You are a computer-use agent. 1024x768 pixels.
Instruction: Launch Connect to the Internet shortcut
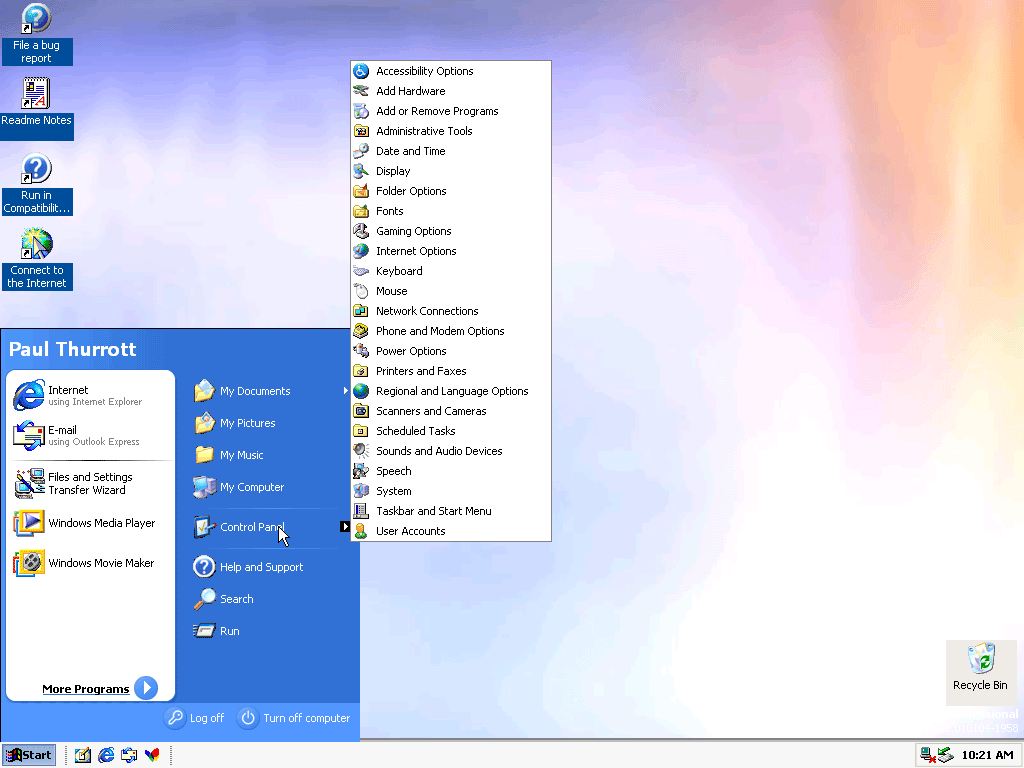(x=36, y=246)
